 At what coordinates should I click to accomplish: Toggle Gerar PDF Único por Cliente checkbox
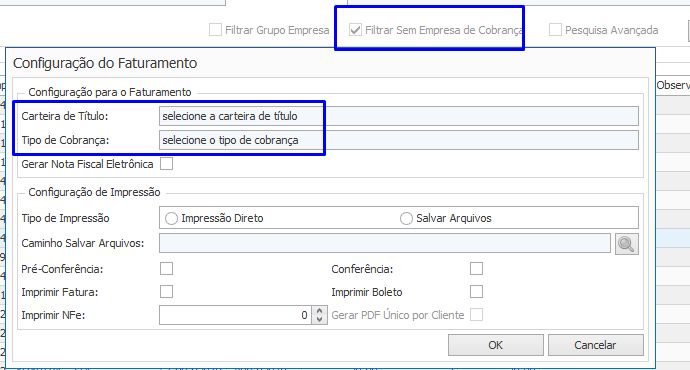pyautogui.click(x=476, y=315)
